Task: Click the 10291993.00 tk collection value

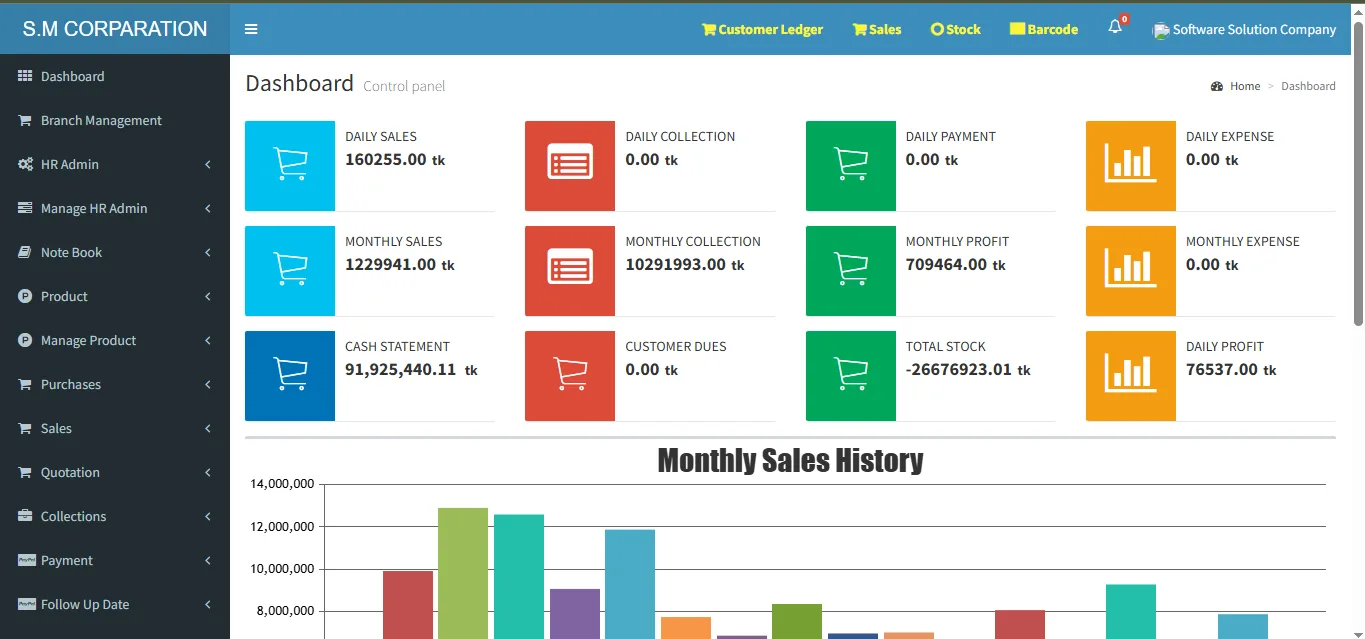Action: coord(685,264)
